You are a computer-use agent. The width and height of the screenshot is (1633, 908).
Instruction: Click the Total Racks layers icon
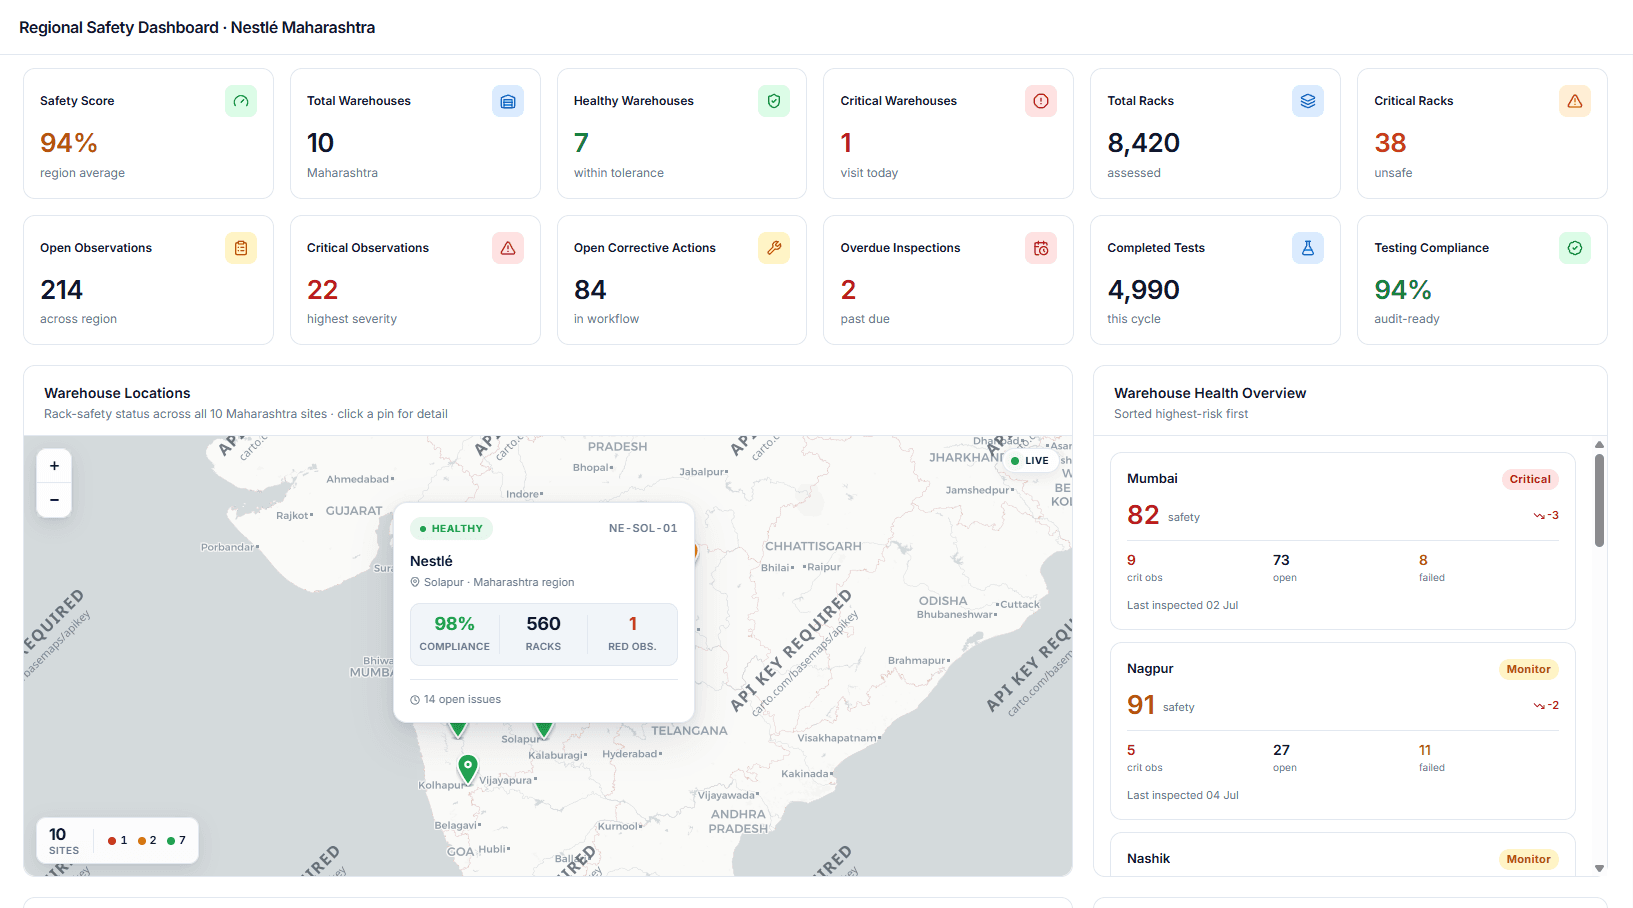tap(1308, 101)
